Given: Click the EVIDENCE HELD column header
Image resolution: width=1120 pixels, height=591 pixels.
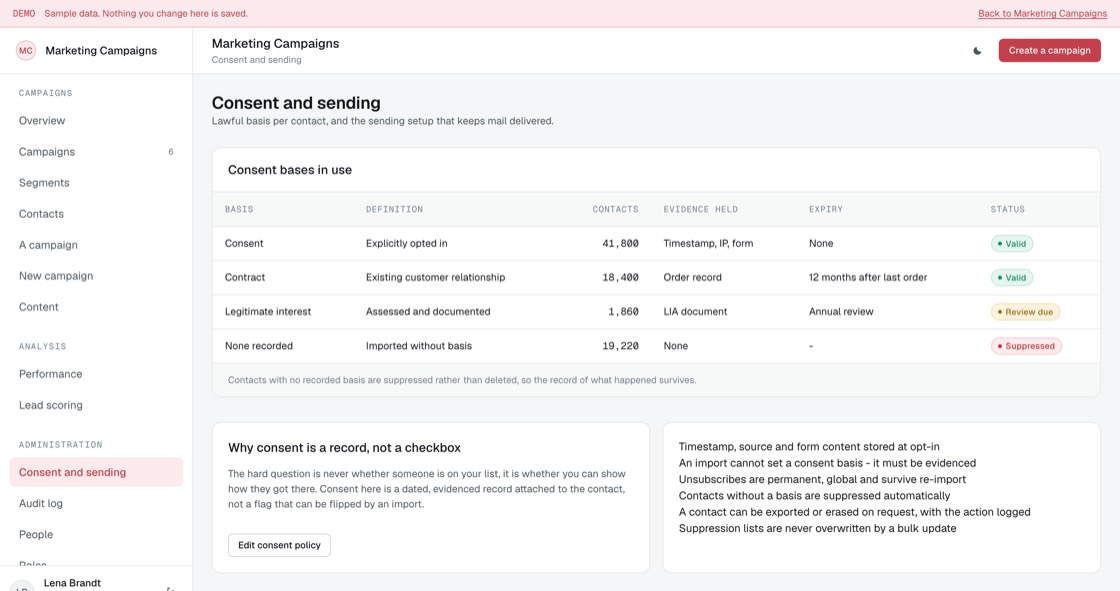Looking at the screenshot, I should [x=701, y=209].
